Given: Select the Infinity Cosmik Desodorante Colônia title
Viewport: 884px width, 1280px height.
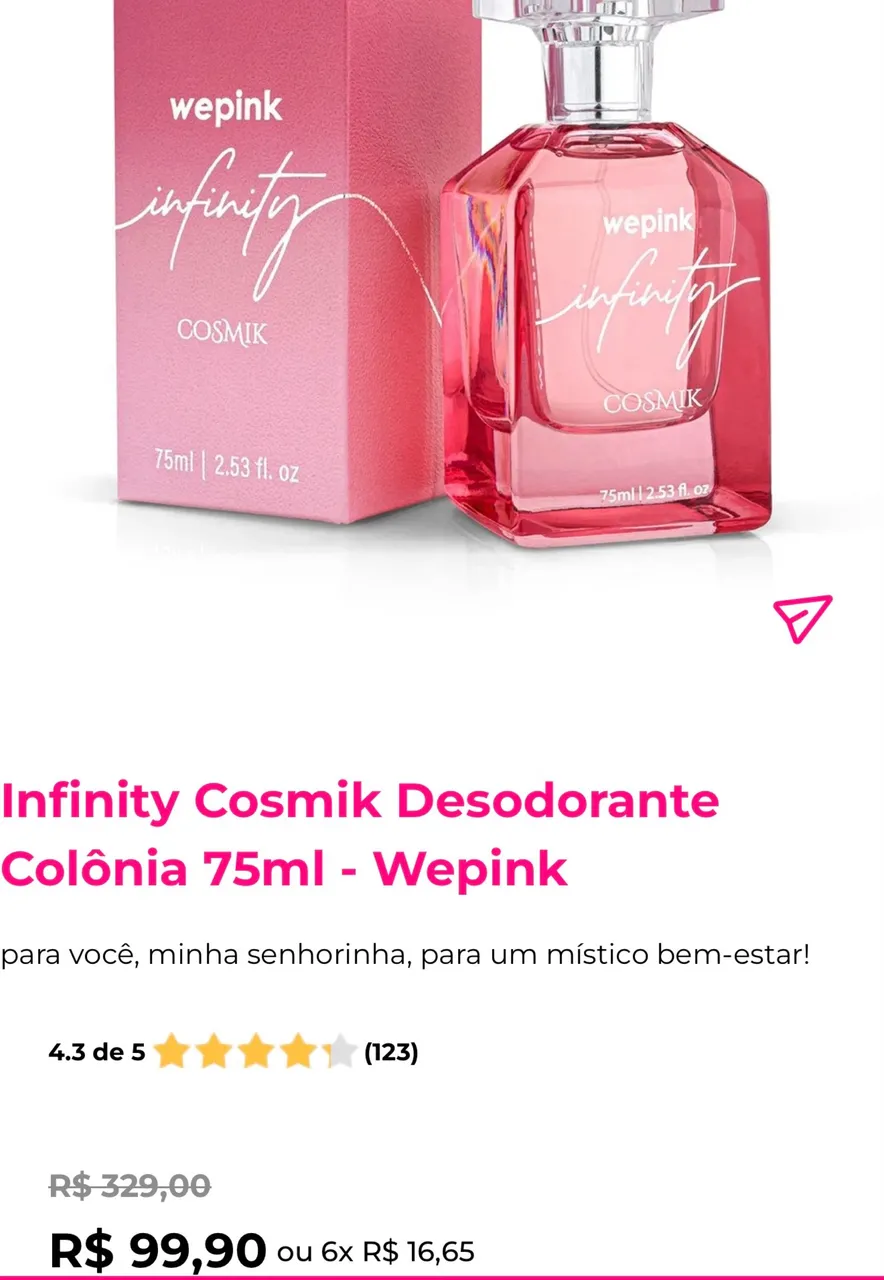Looking at the screenshot, I should 360,835.
